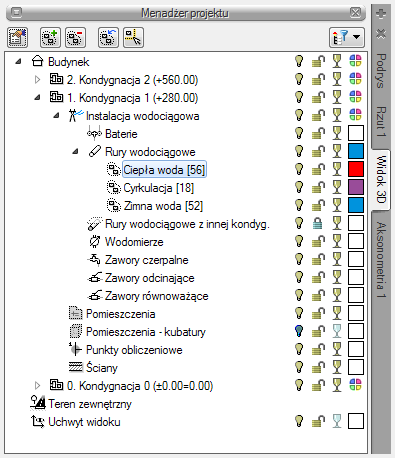Click the Budynek house icon

pyautogui.click(x=37, y=61)
